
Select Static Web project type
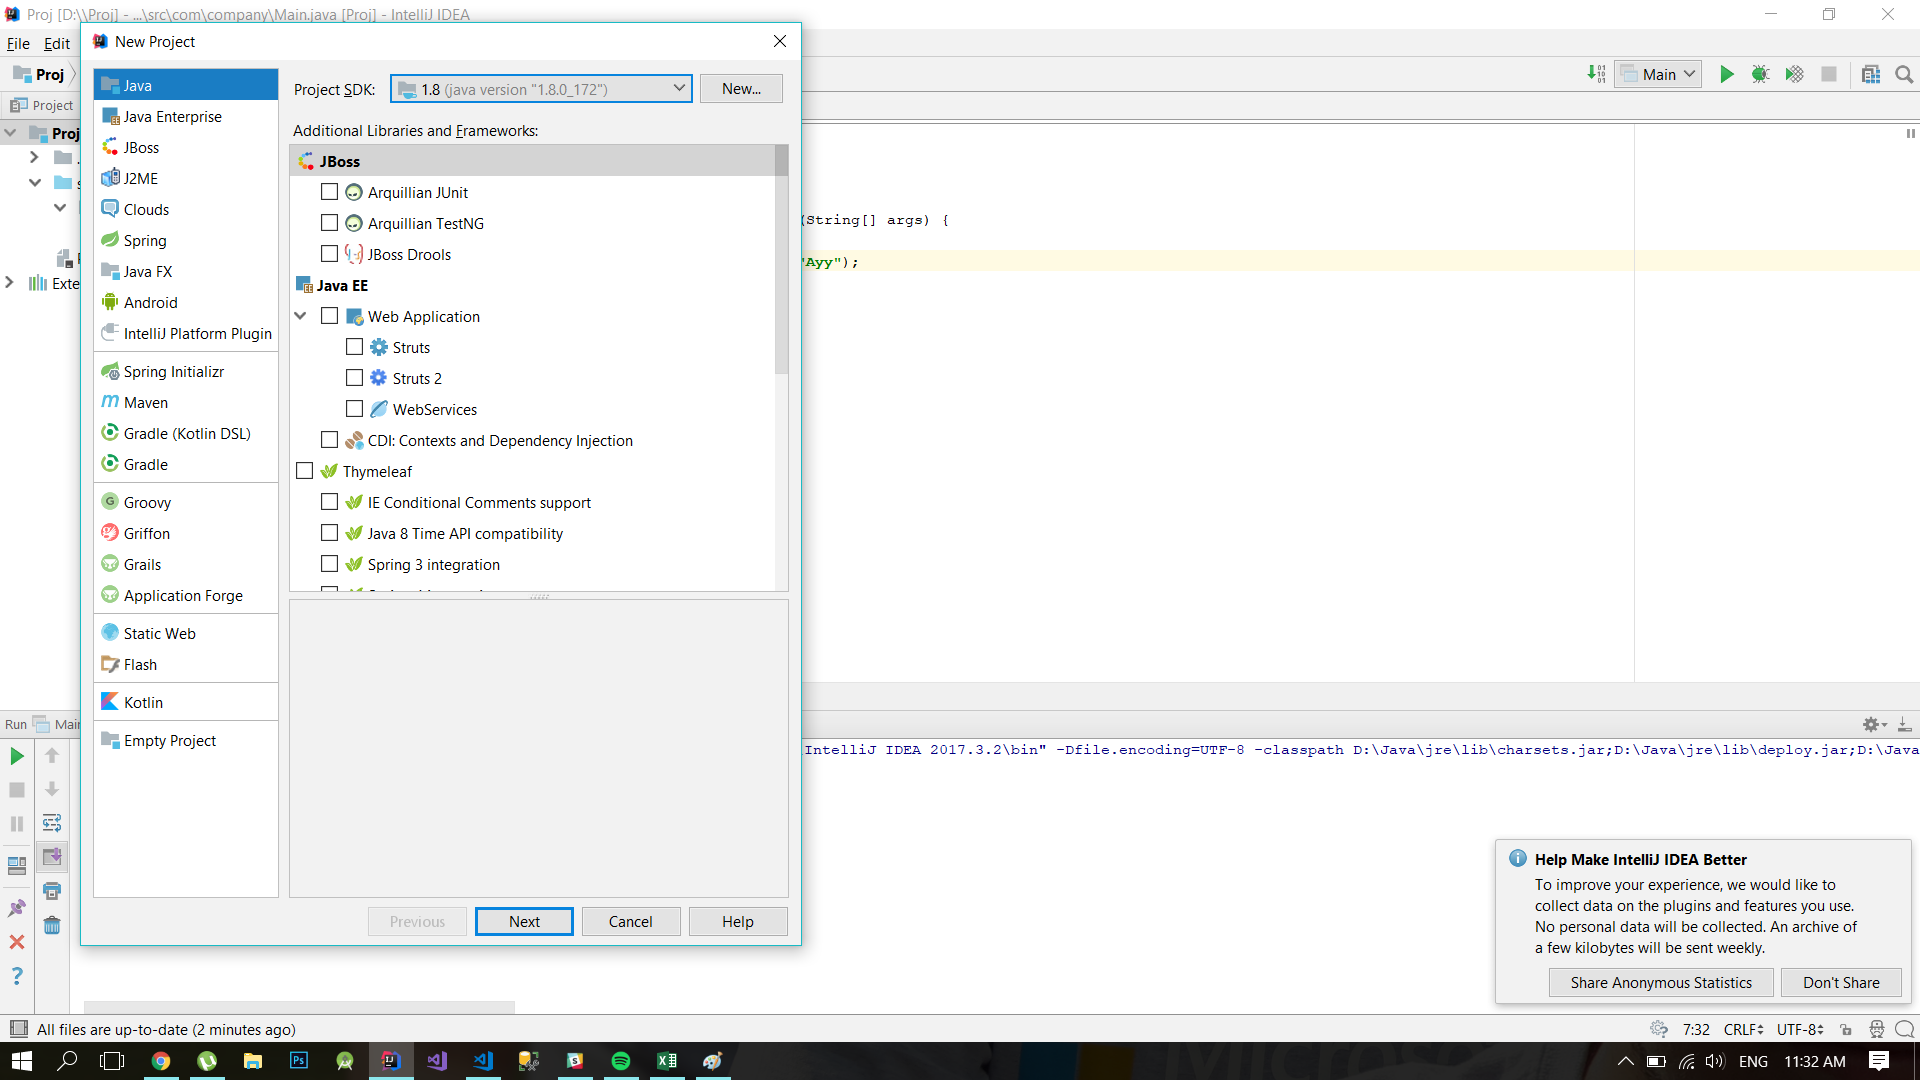tap(186, 633)
